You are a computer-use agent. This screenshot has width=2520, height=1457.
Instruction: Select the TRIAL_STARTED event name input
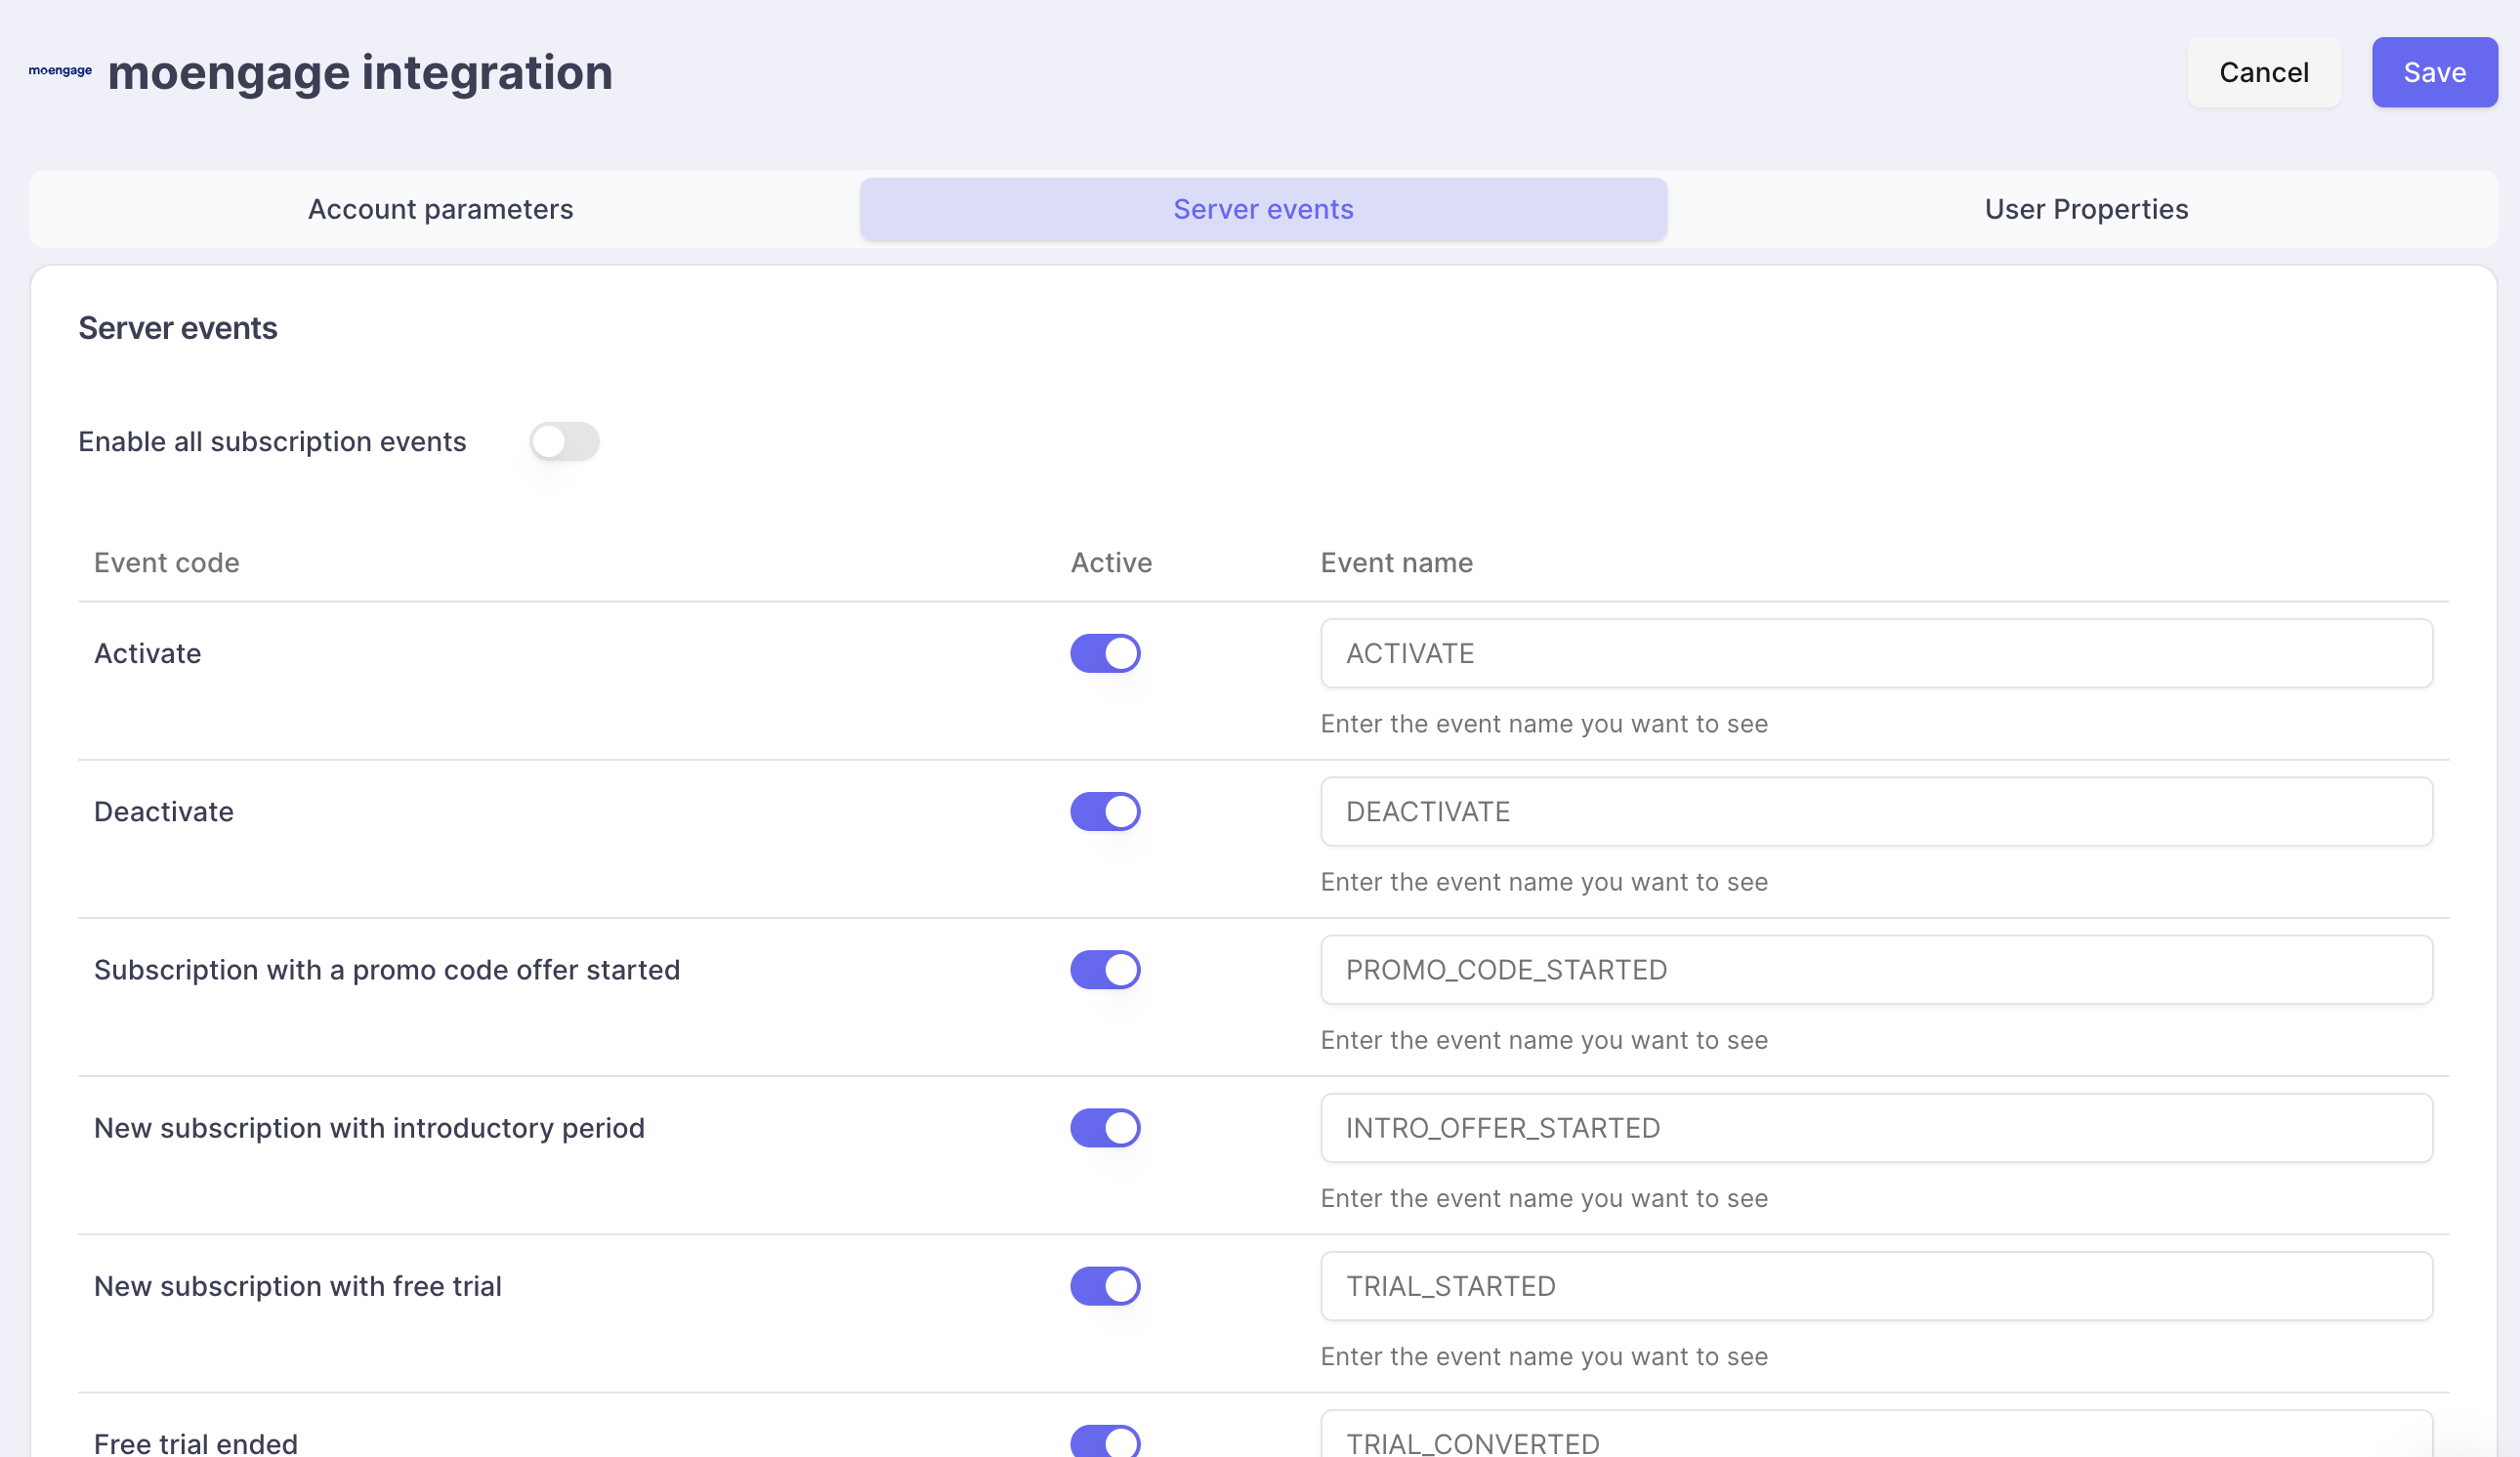1876,1285
